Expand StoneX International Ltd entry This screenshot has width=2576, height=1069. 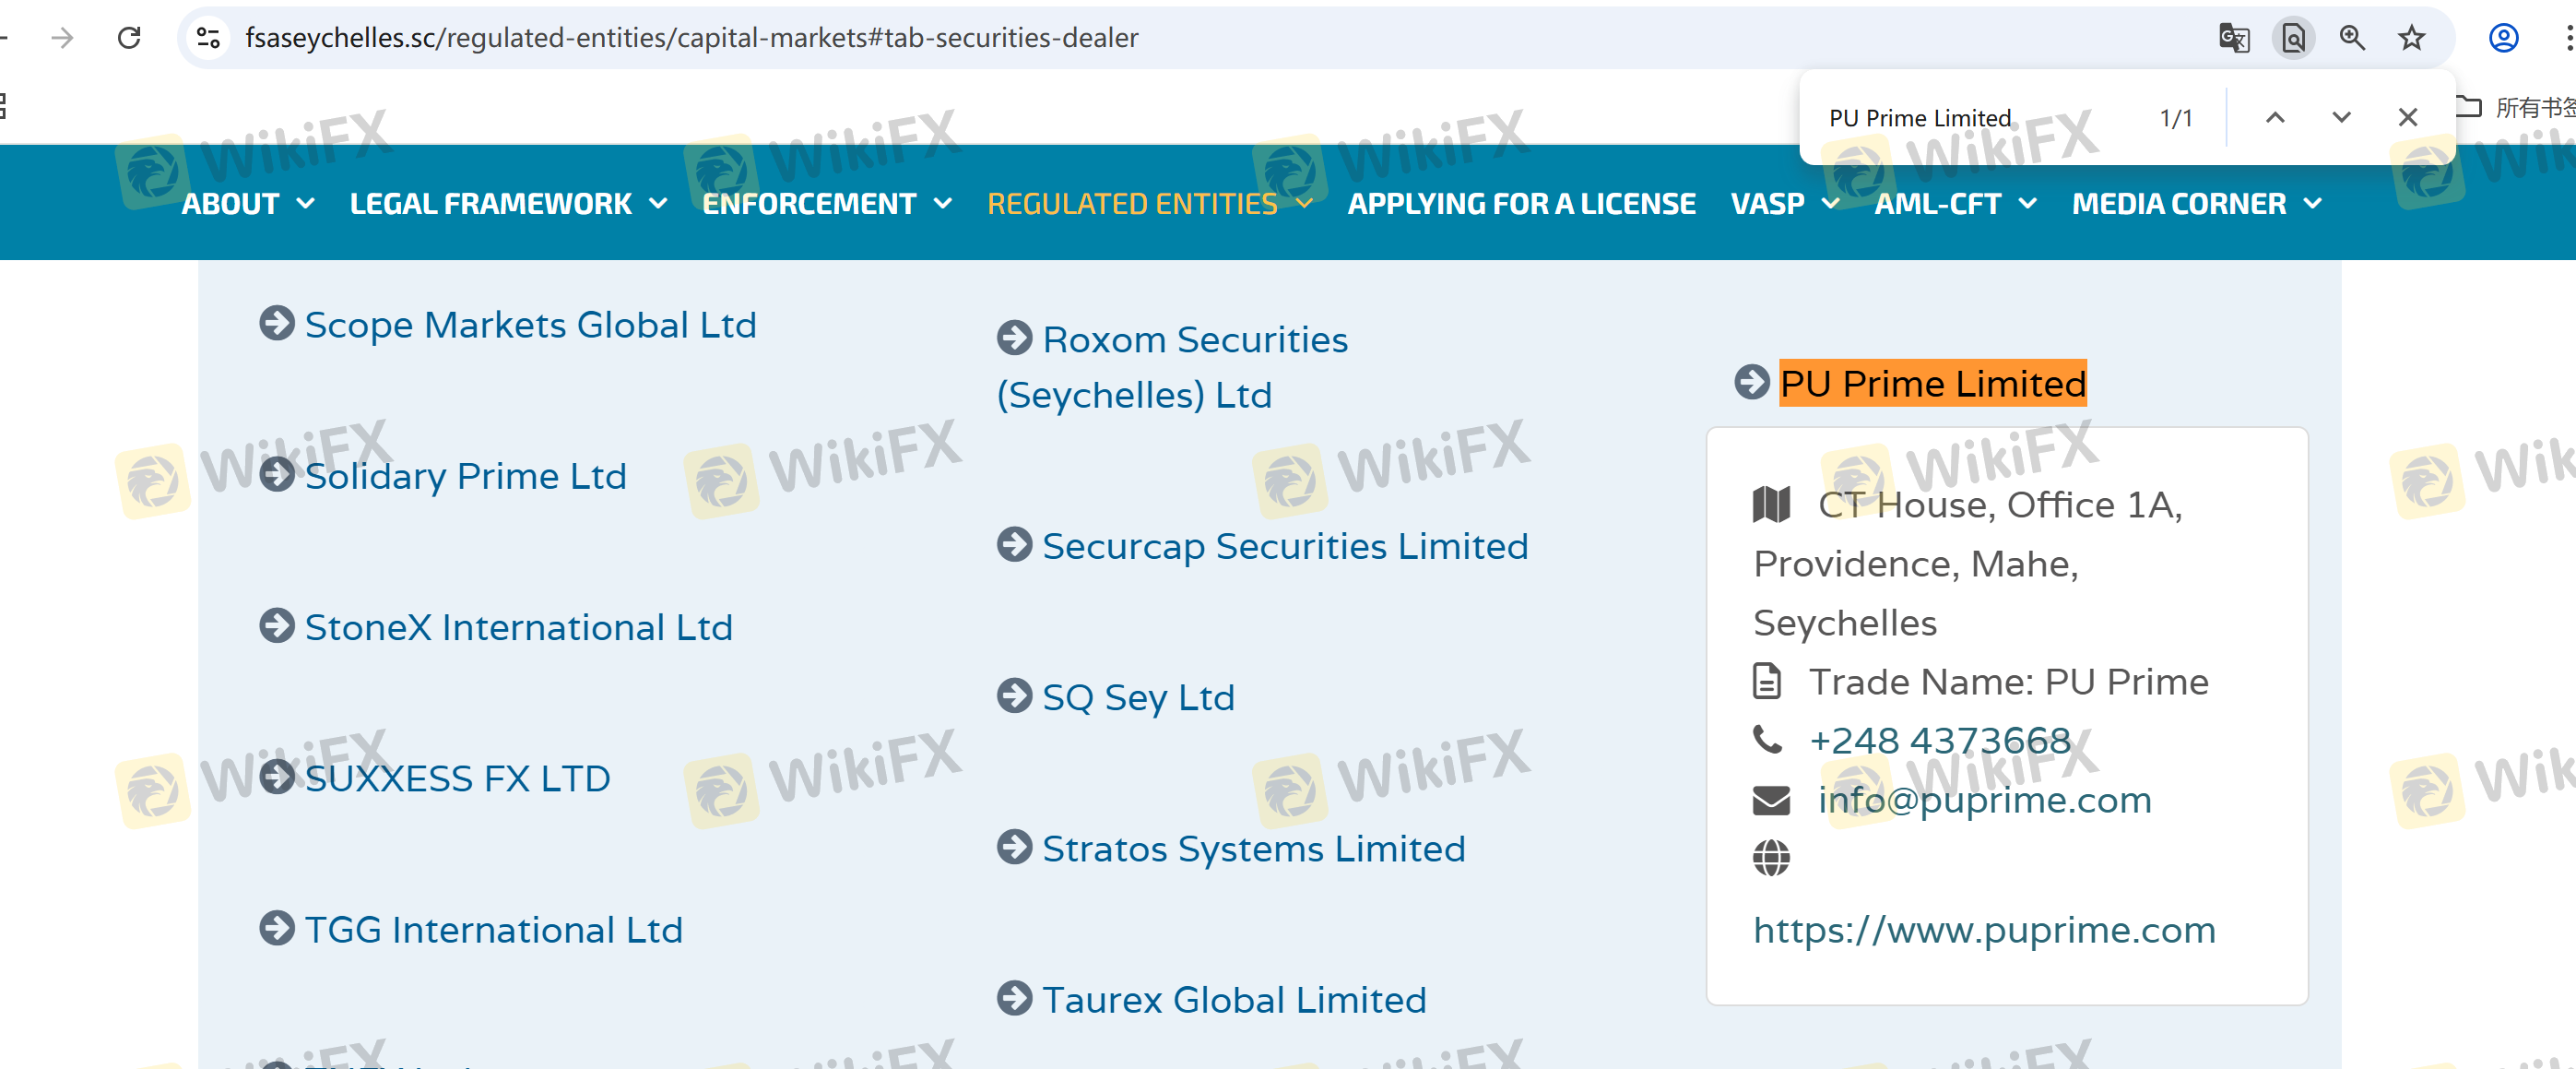pos(518,627)
